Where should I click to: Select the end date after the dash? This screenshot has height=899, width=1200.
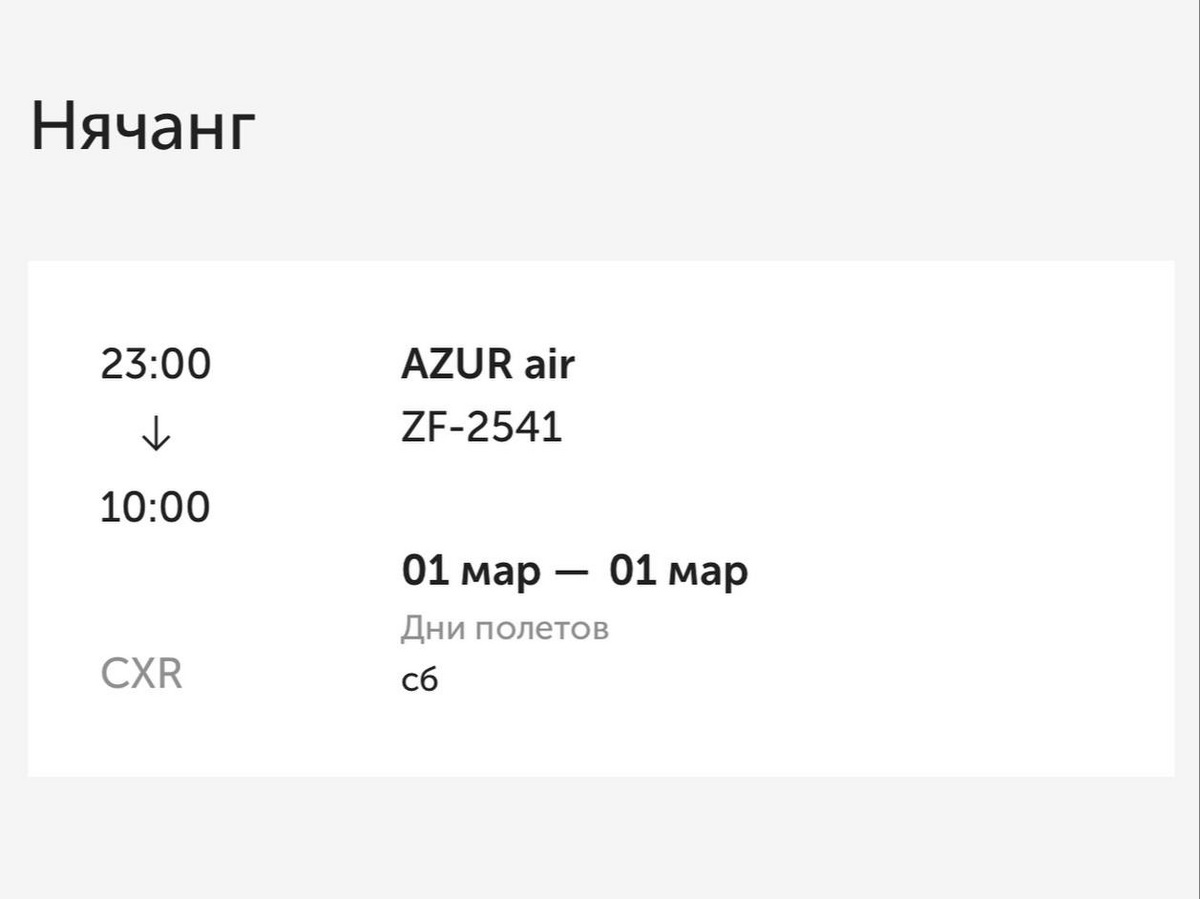click(x=678, y=572)
